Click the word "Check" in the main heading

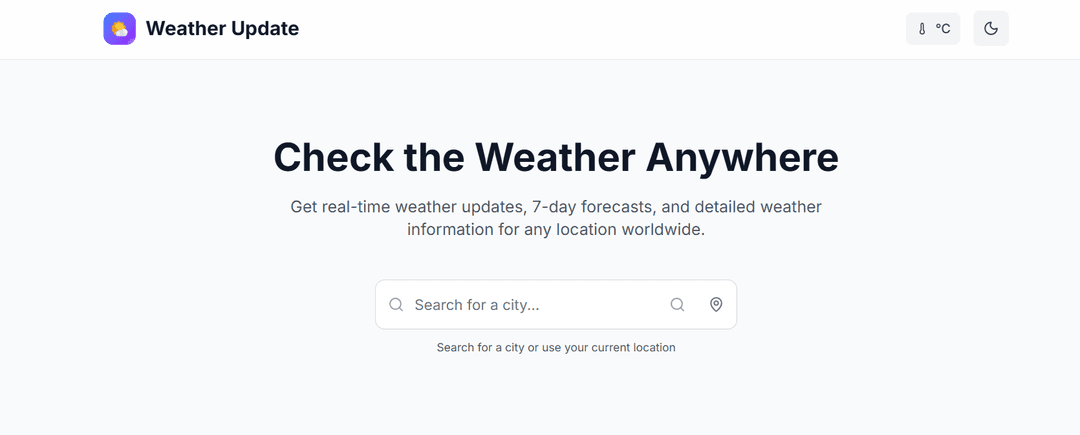332,158
